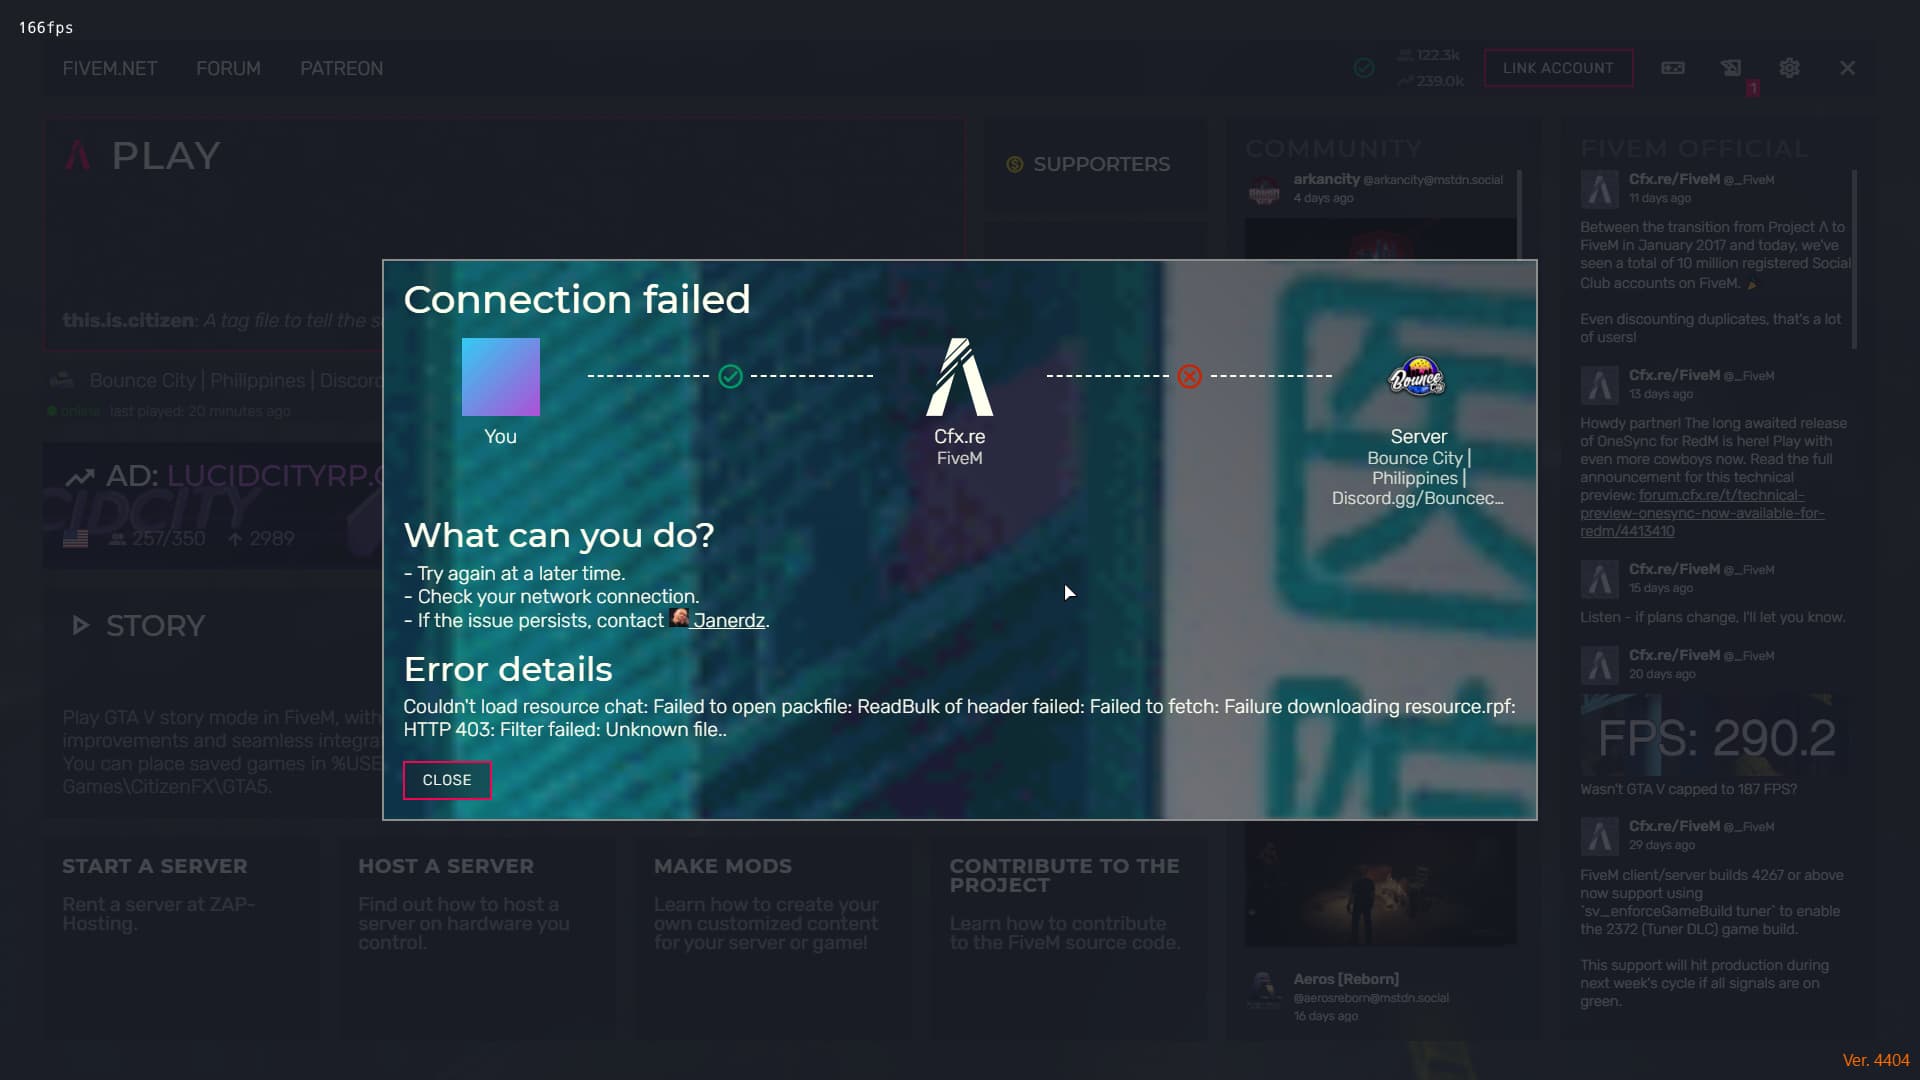1920x1080 pixels.
Task: Open the onesync forum.cfx.re link
Action: click(x=1702, y=513)
